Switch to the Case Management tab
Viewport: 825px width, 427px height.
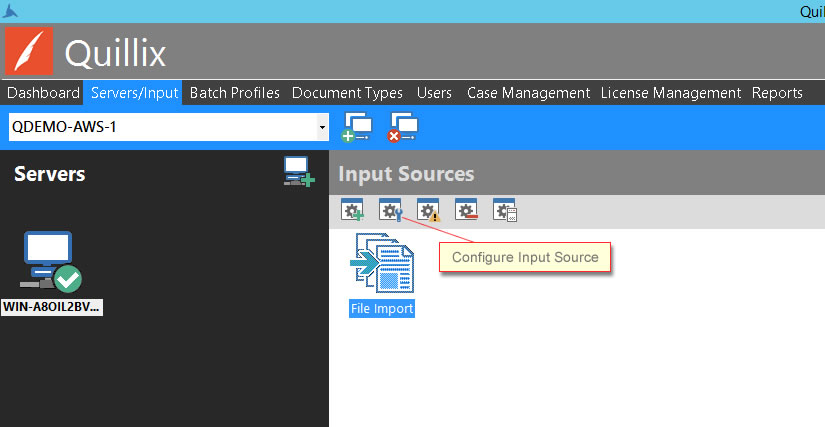point(528,93)
